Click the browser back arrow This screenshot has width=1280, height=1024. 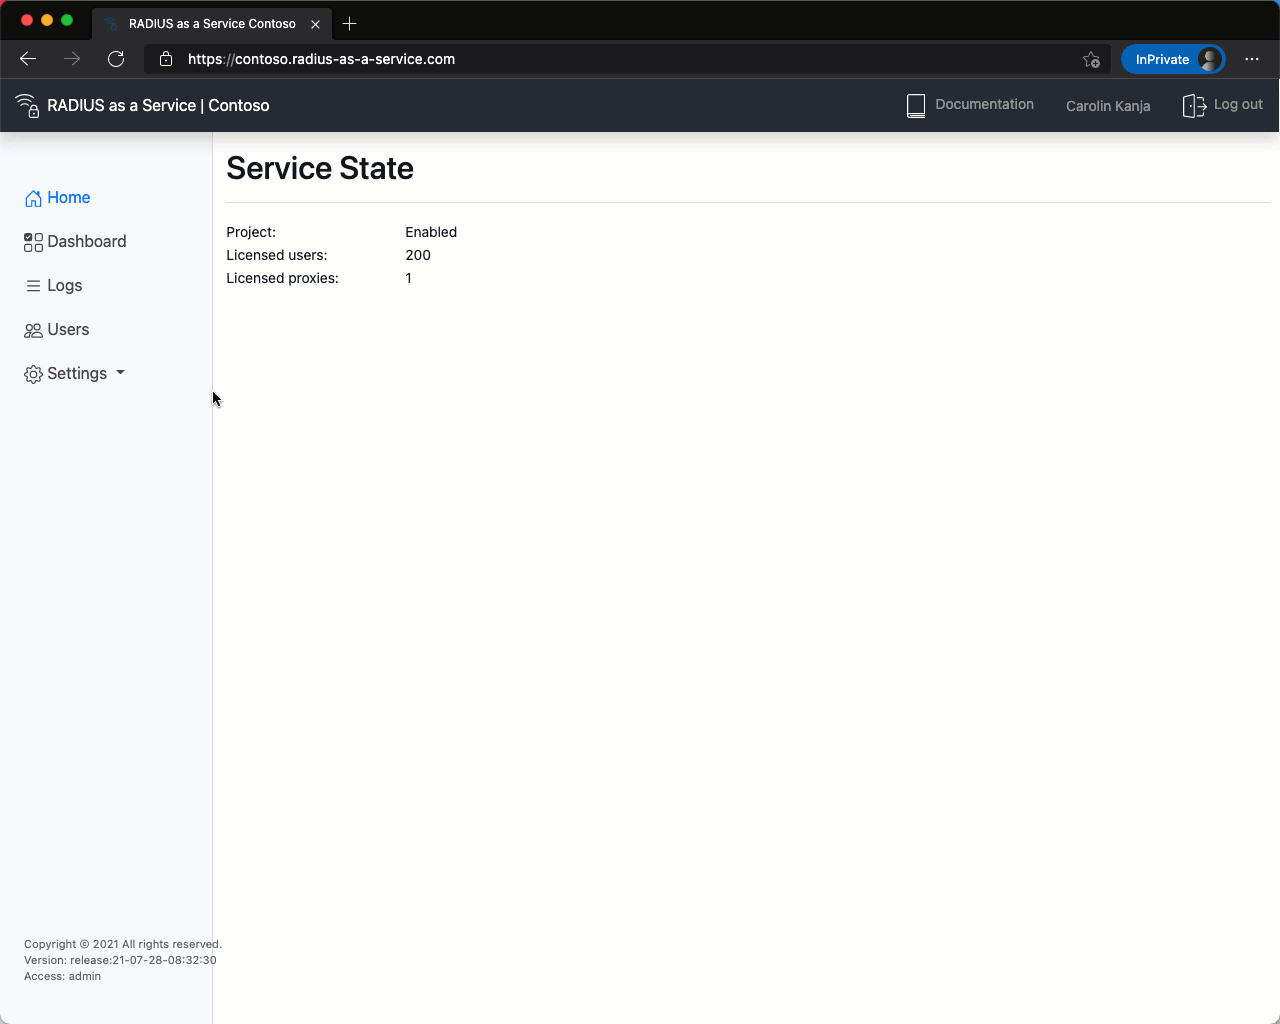tap(28, 59)
